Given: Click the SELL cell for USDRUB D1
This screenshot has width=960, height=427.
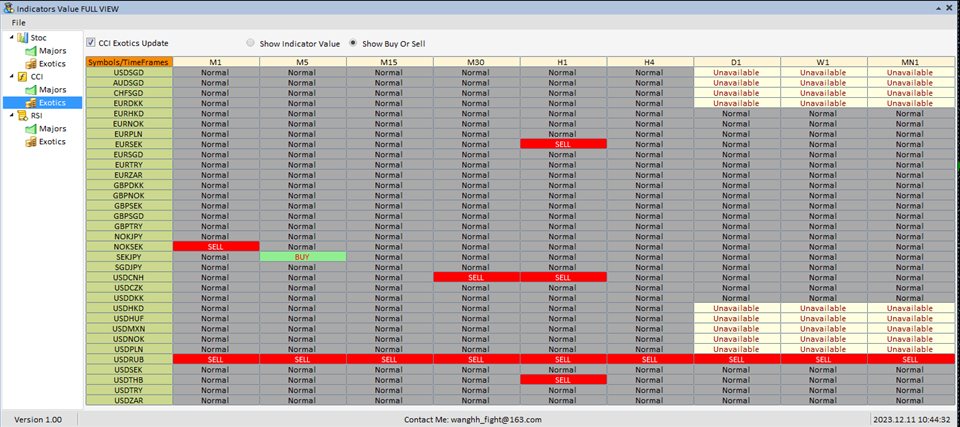Looking at the screenshot, I should coord(737,359).
